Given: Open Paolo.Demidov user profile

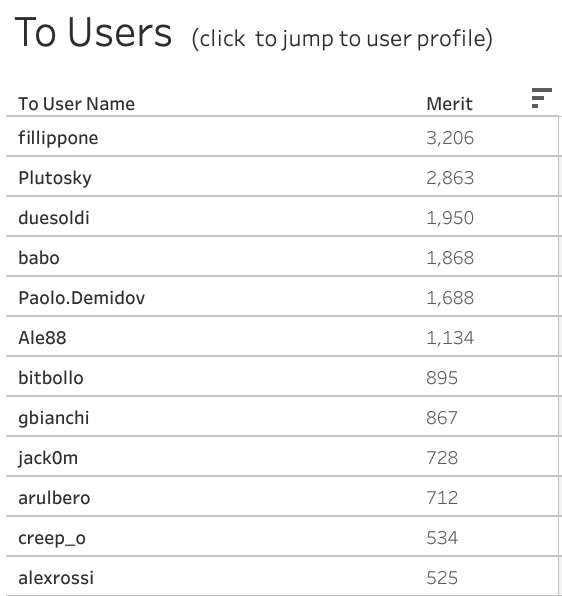Looking at the screenshot, I should tap(82, 298).
